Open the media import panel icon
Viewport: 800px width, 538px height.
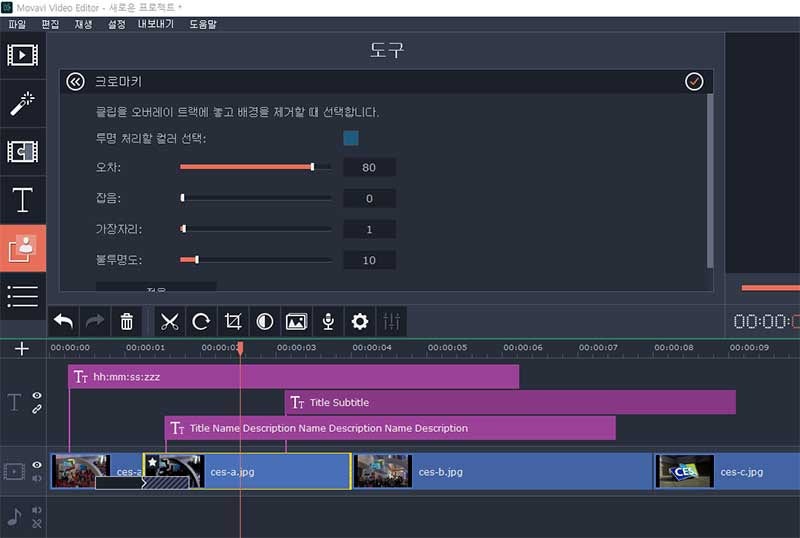(22, 55)
